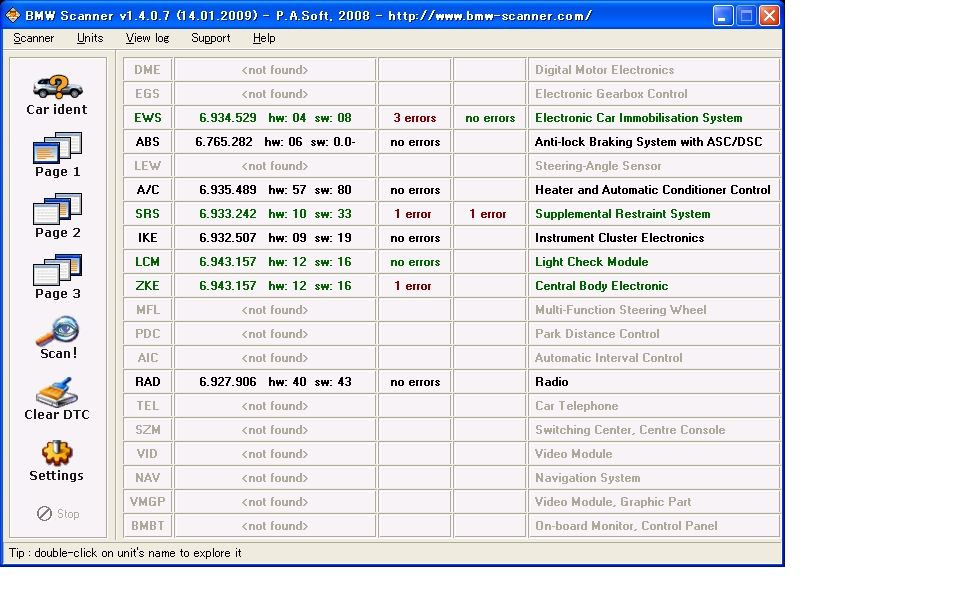Select the A/C unit name
960x600 pixels.
pos(148,190)
